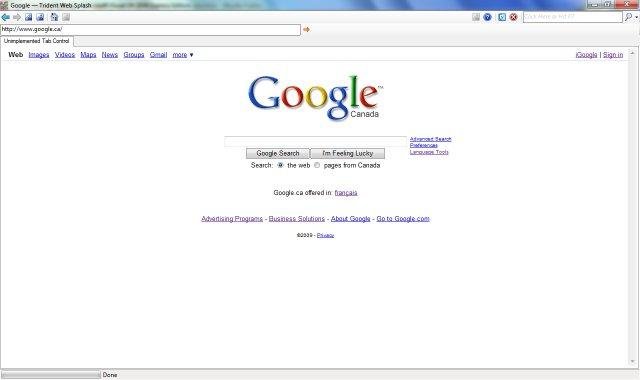Click the teal refresh icon in toolbar

click(x=502, y=17)
